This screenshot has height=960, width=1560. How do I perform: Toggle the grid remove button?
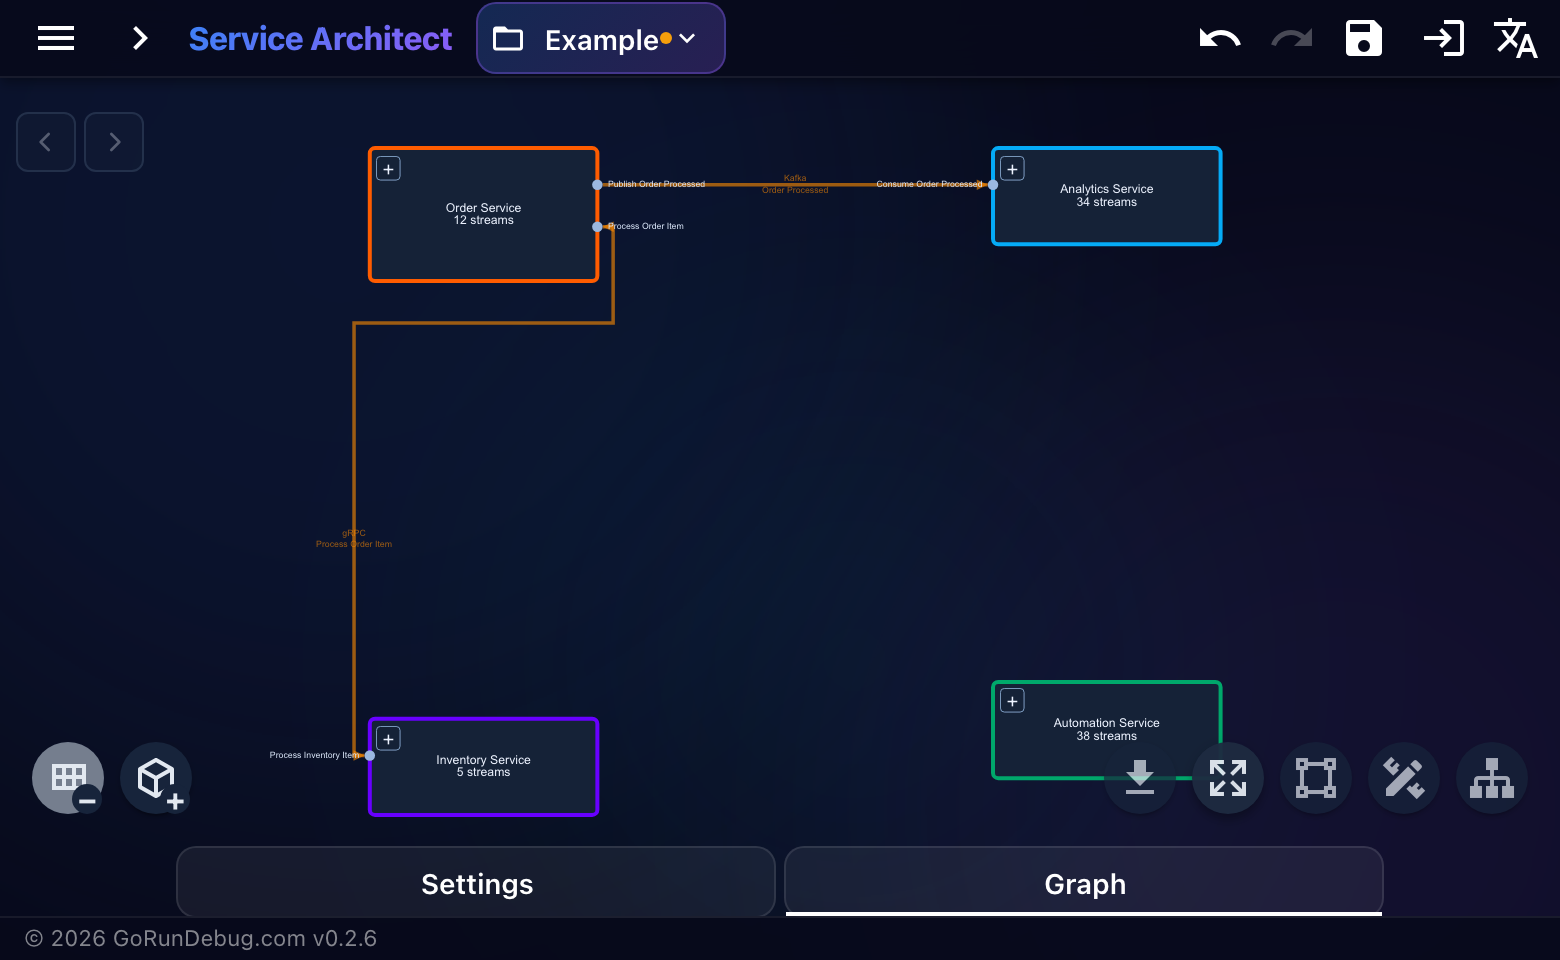68,778
